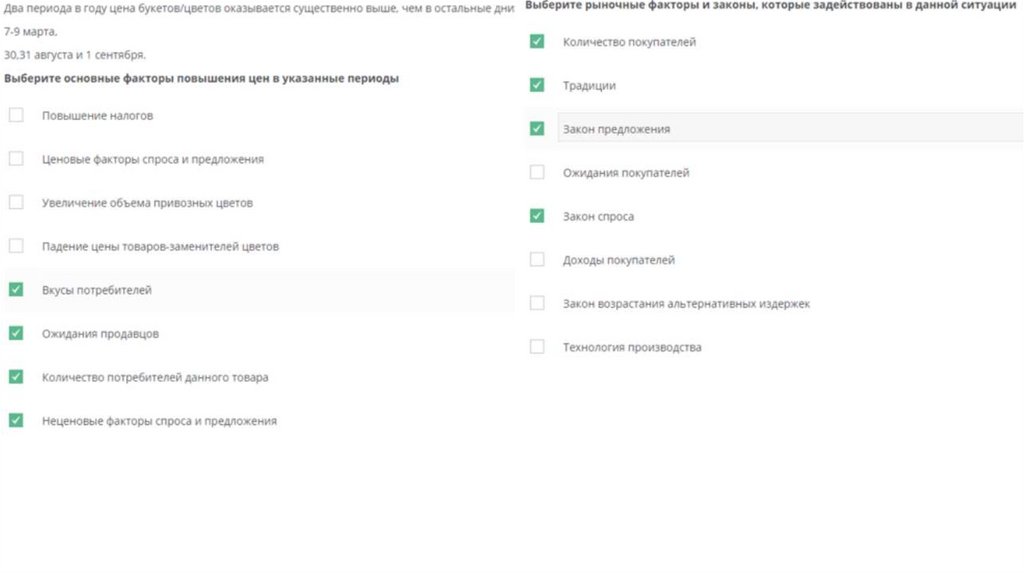
Task: Check the 'Повышение налогов' checkbox
Action: click(16, 115)
